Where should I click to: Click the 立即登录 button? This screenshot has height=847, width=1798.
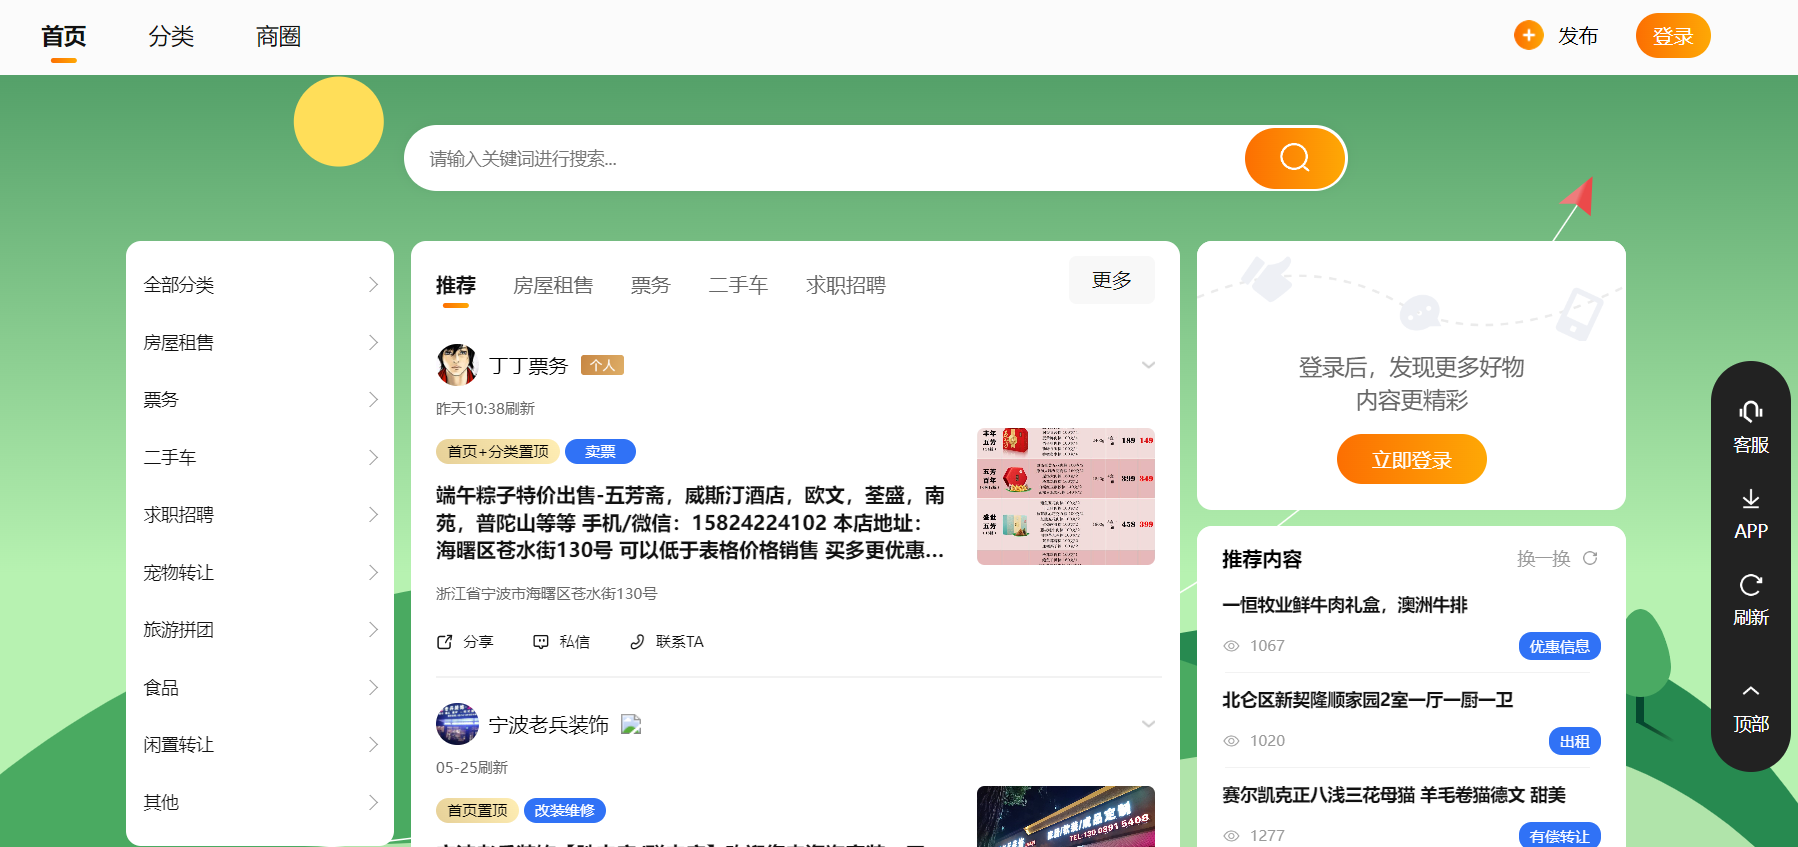[x=1411, y=459]
